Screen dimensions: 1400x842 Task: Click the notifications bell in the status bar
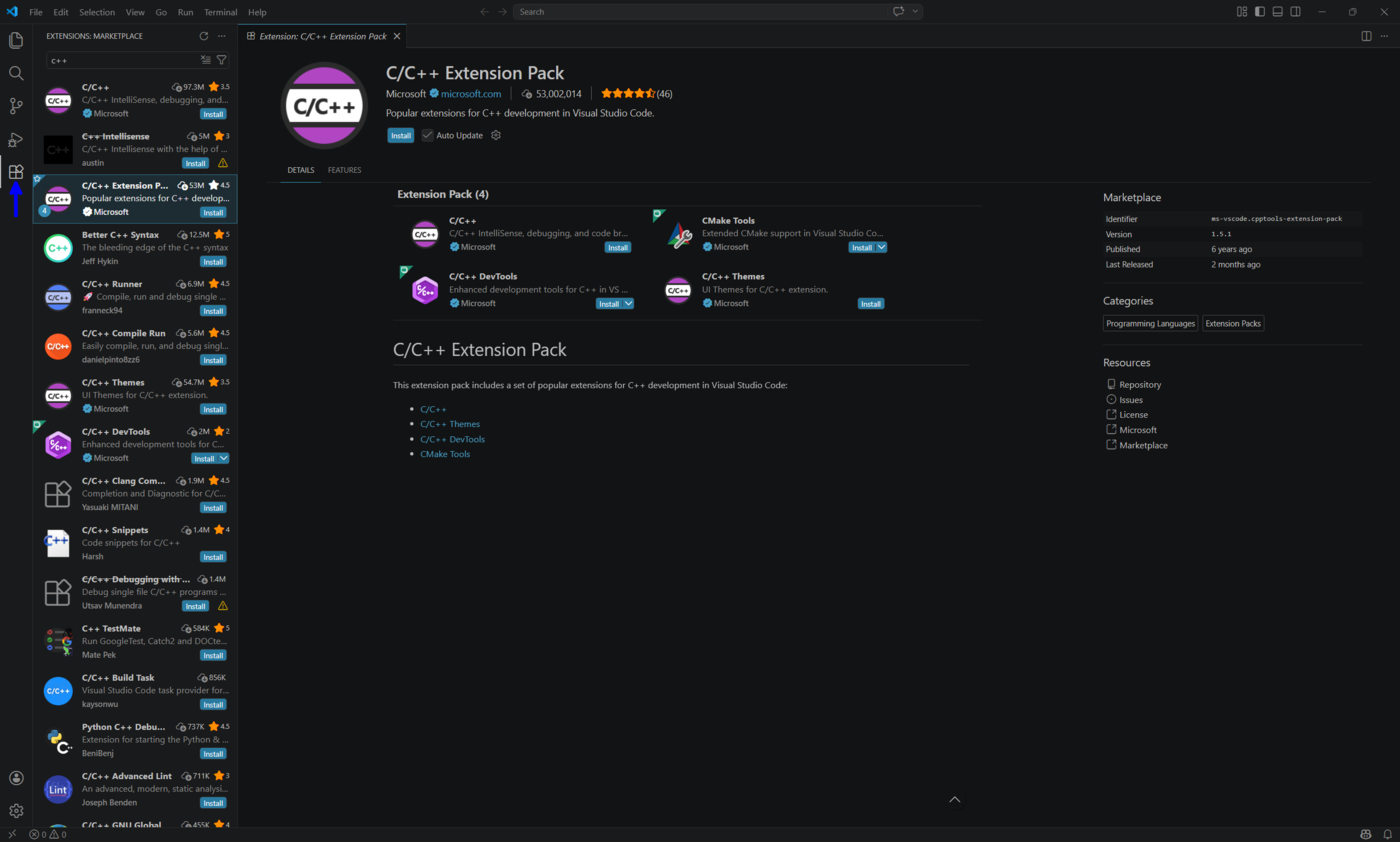click(x=1387, y=833)
